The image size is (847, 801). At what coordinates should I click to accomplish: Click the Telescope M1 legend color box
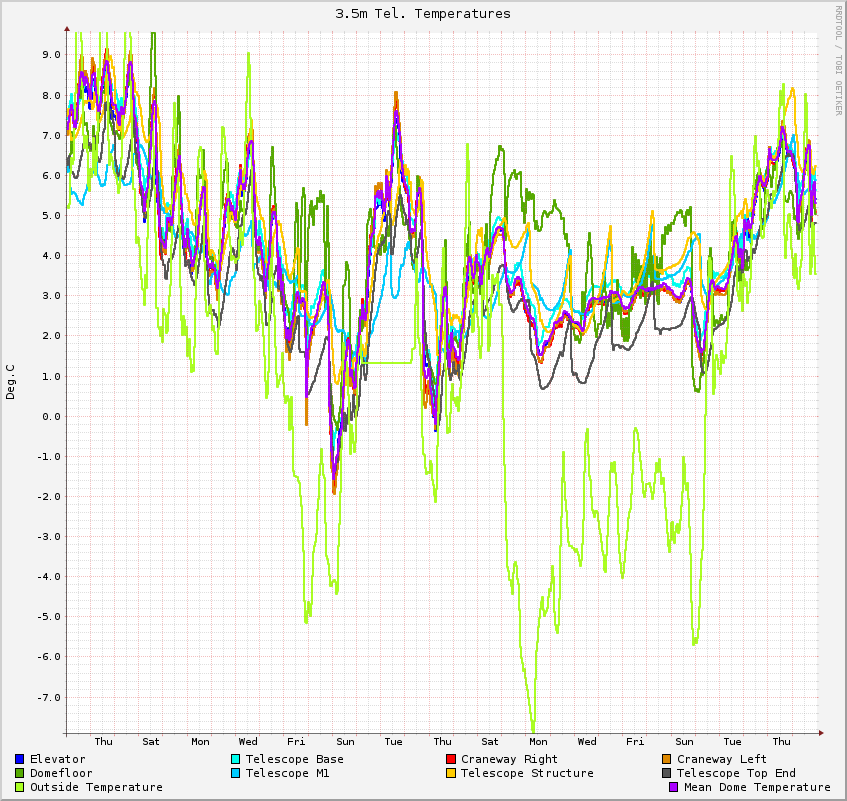236,773
